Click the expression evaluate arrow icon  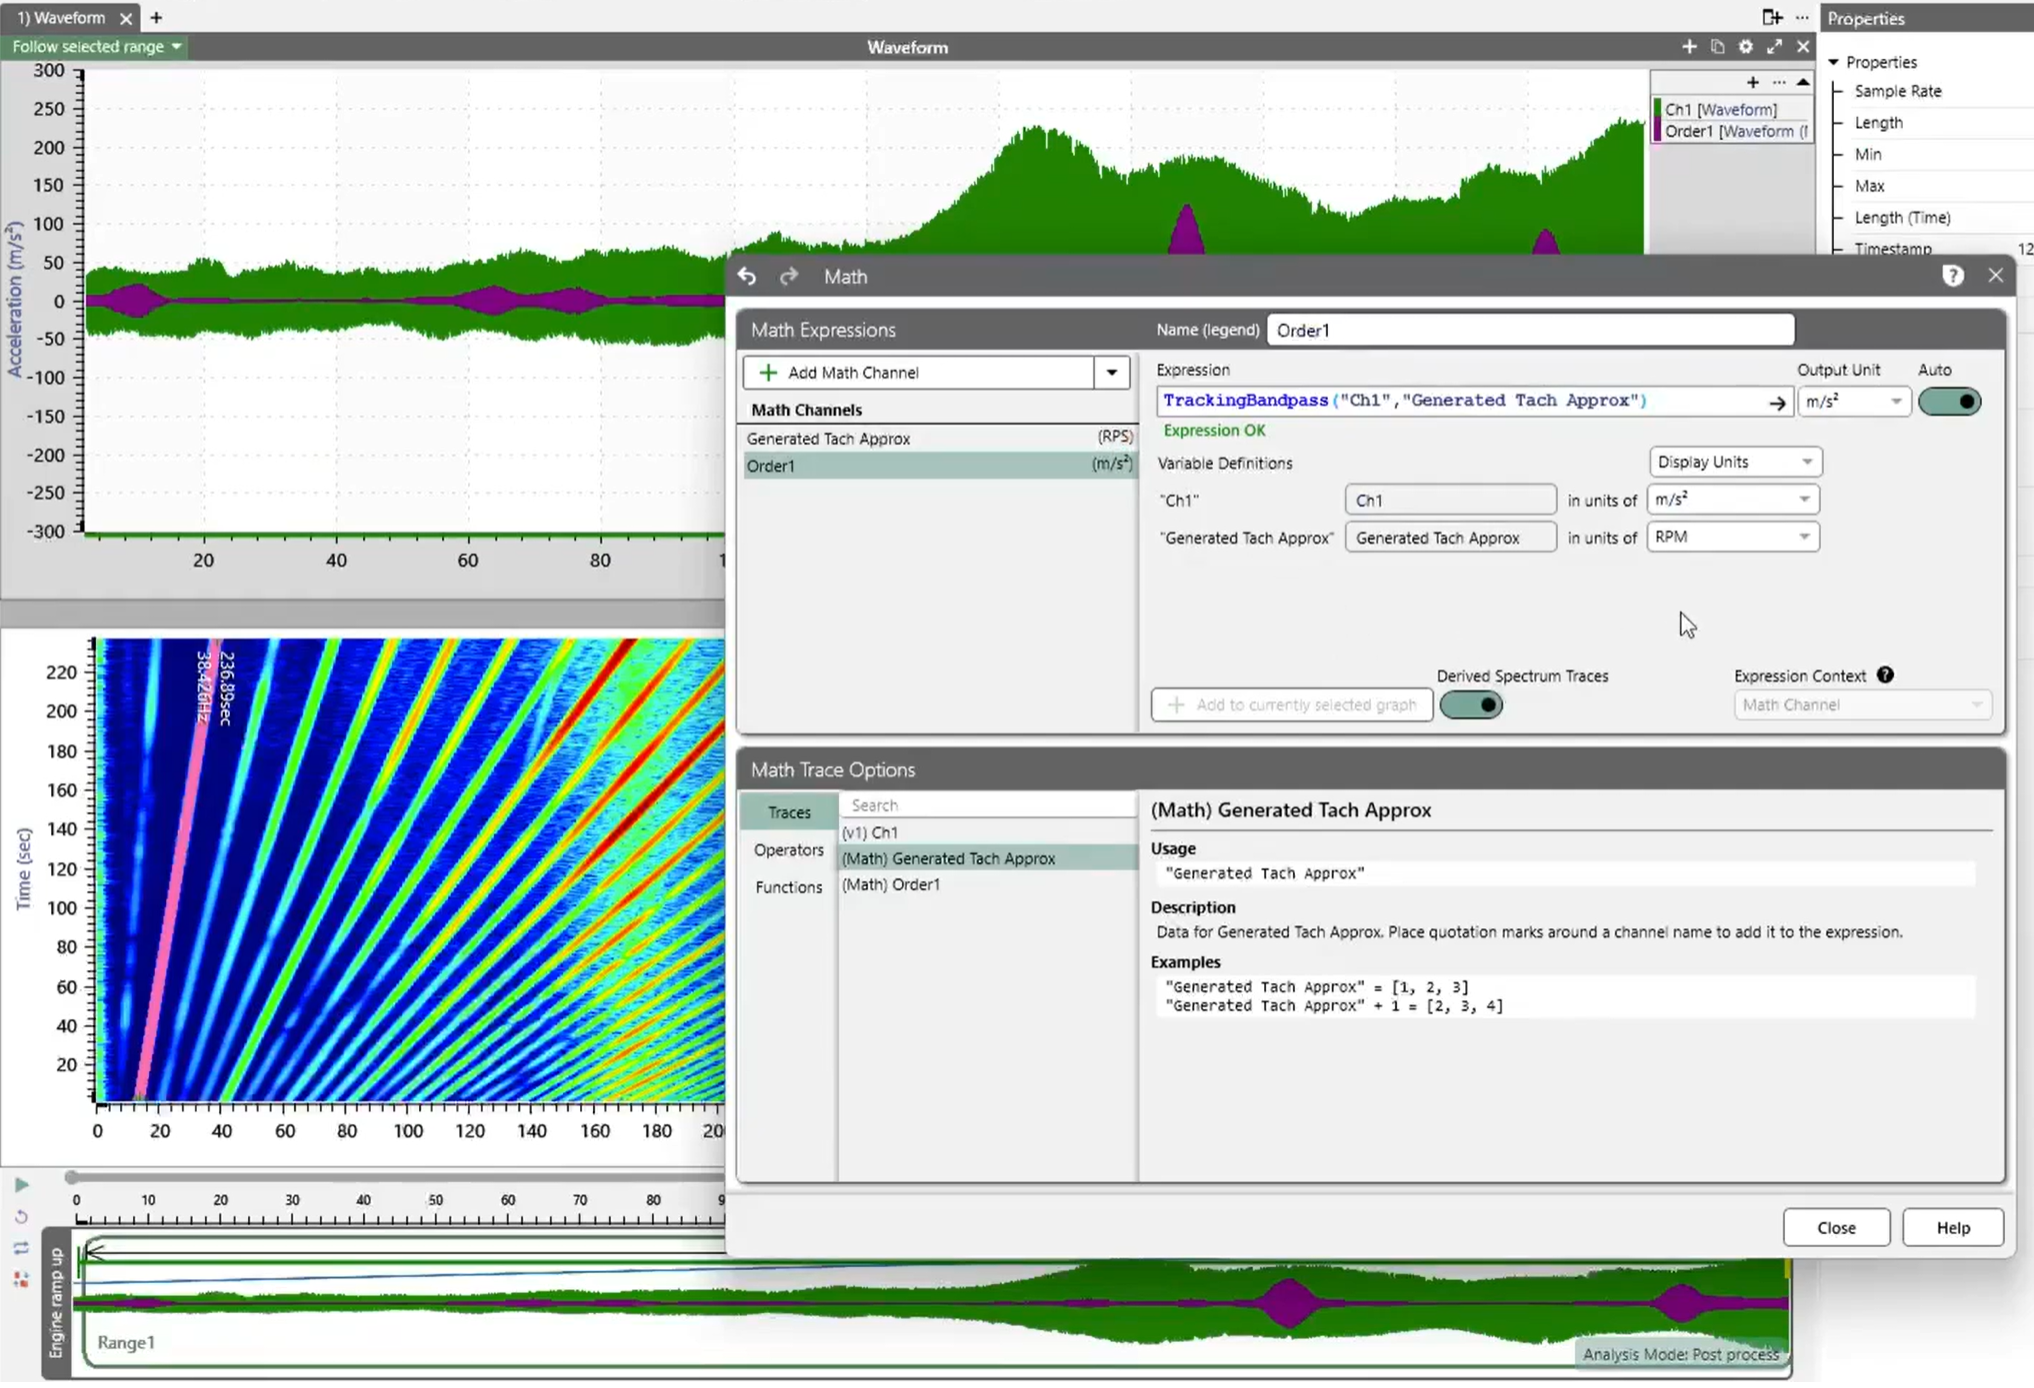[x=1776, y=403]
